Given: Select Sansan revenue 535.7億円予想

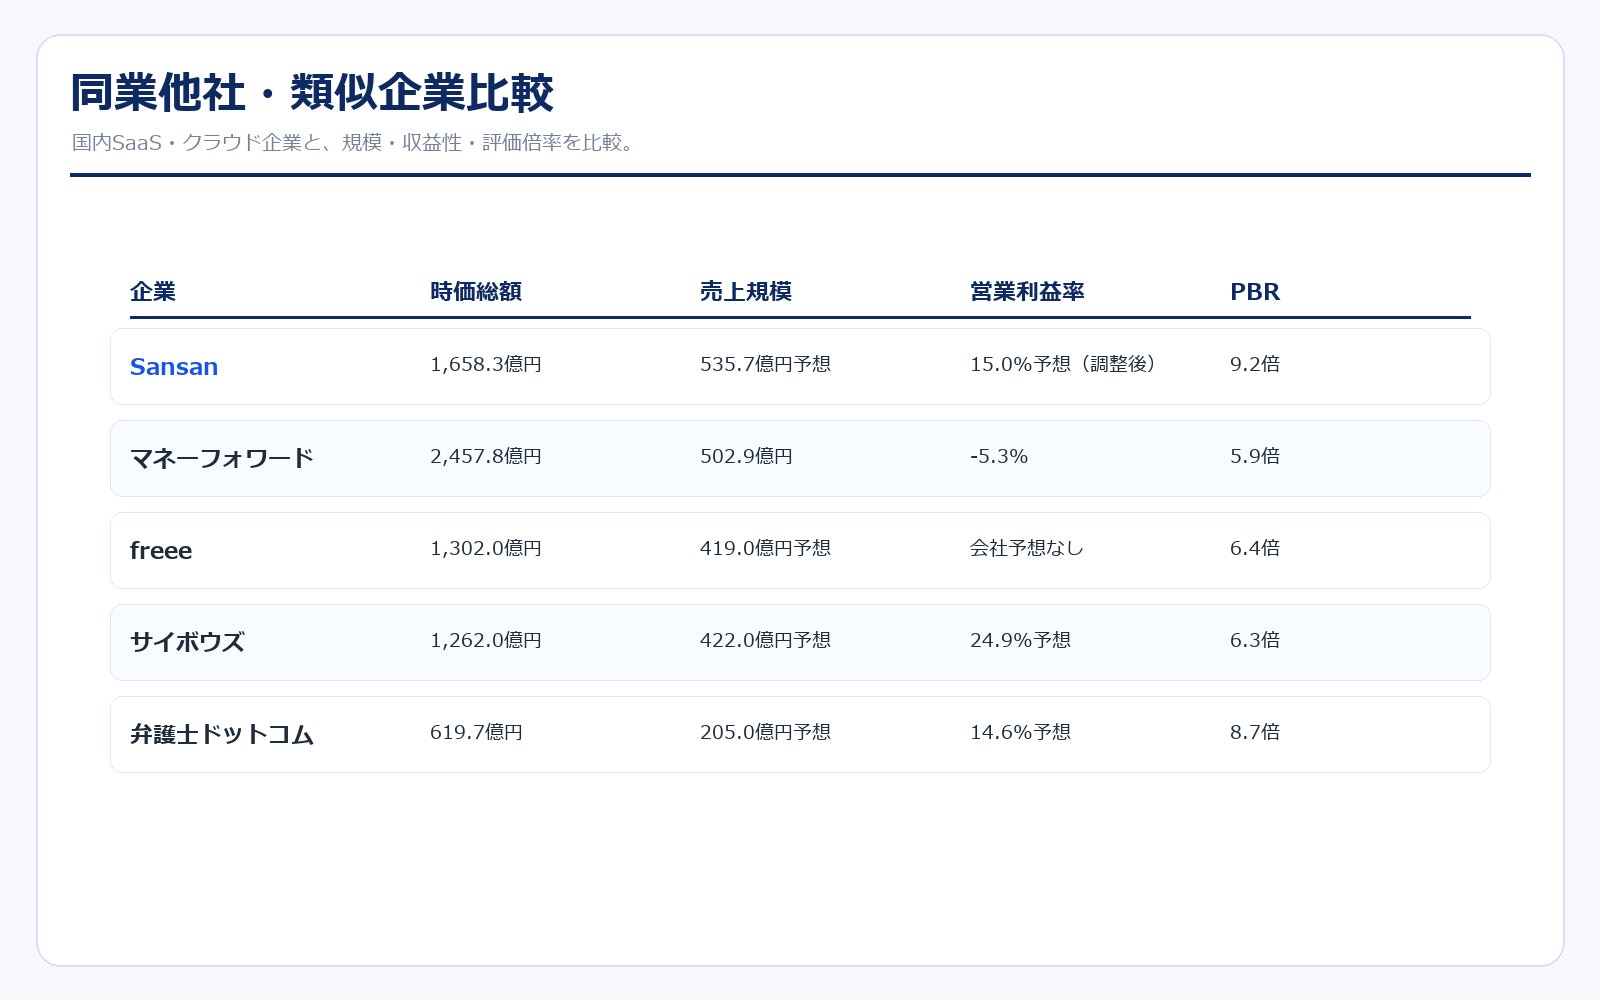Looking at the screenshot, I should (x=765, y=364).
